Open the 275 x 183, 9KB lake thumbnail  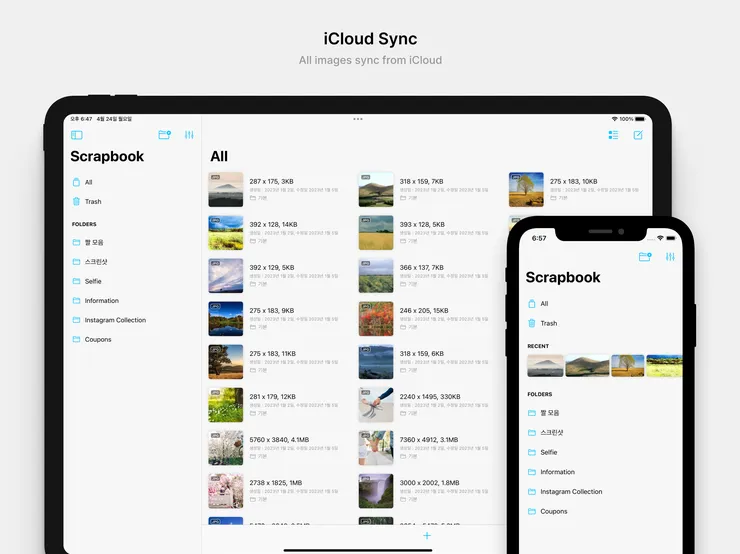coord(226,319)
